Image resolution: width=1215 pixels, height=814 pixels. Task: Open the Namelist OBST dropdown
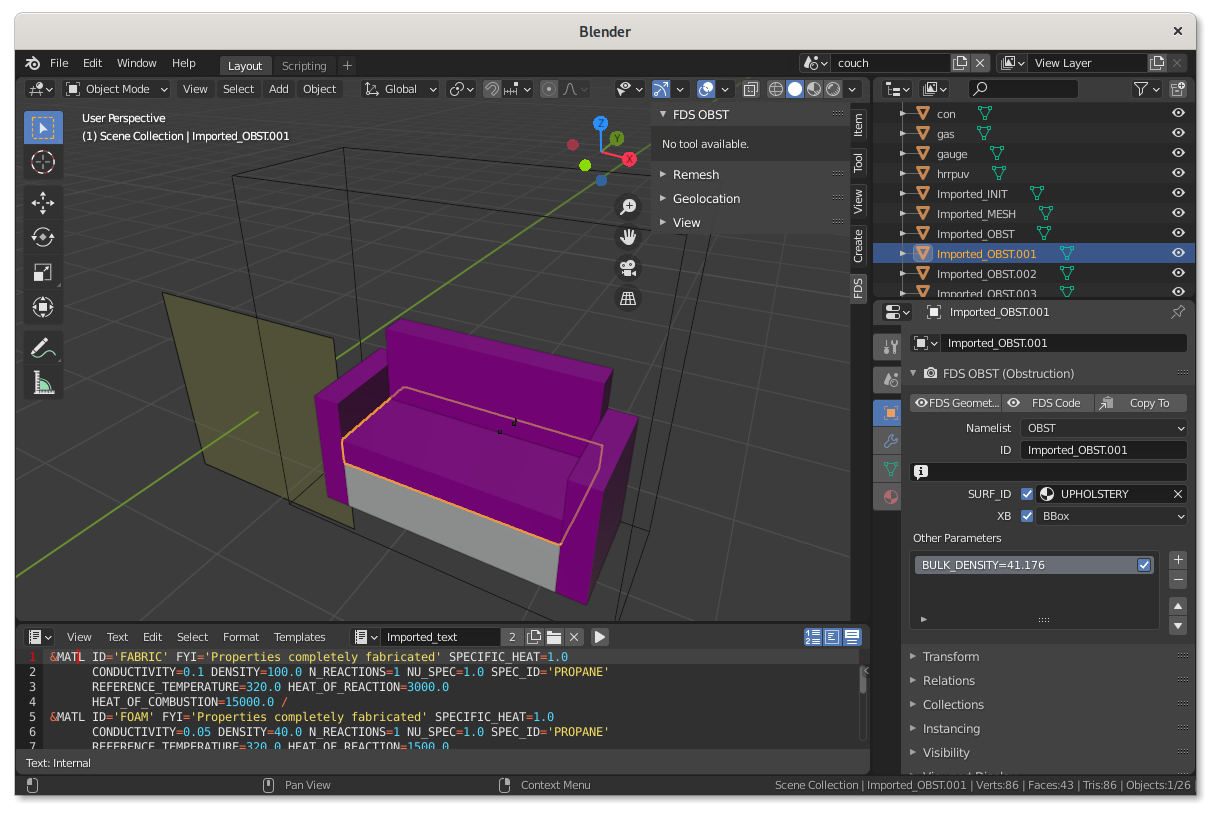click(x=1104, y=428)
